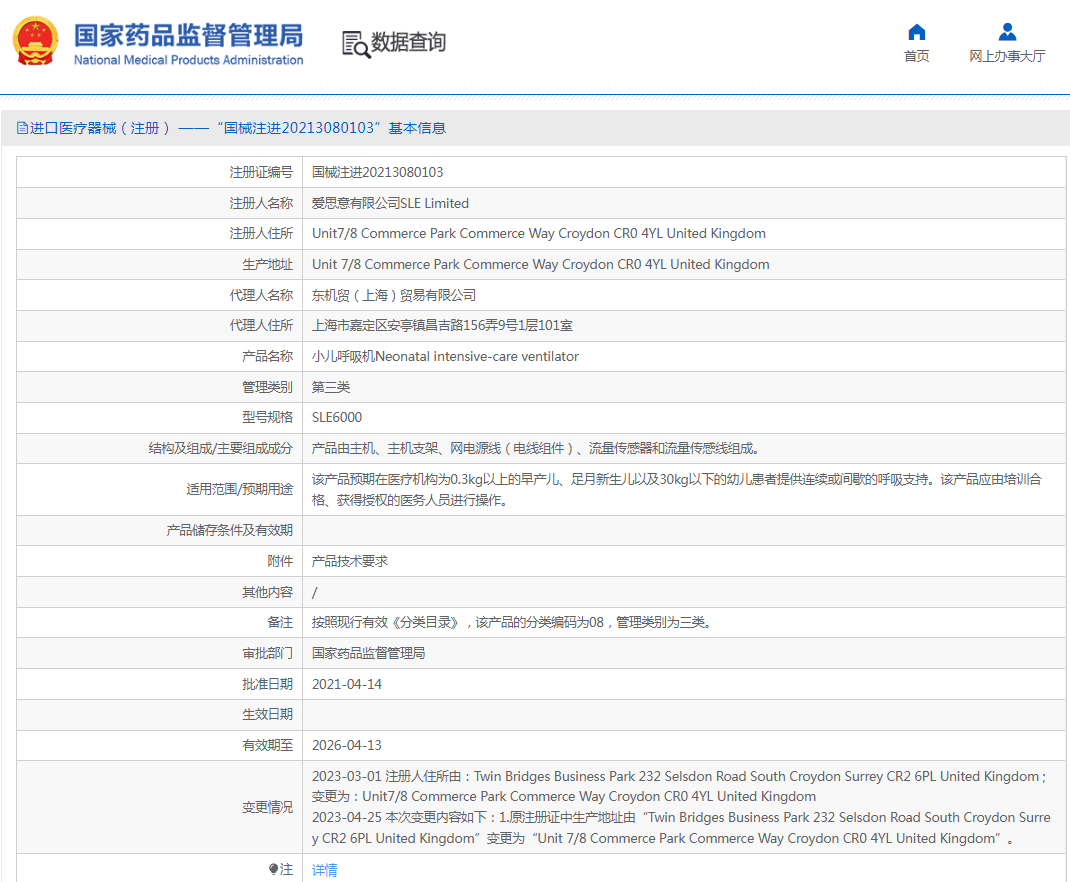Click the 国家药品监督管理局 site title
Image resolution: width=1070 pixels, height=882 pixels.
[188, 36]
